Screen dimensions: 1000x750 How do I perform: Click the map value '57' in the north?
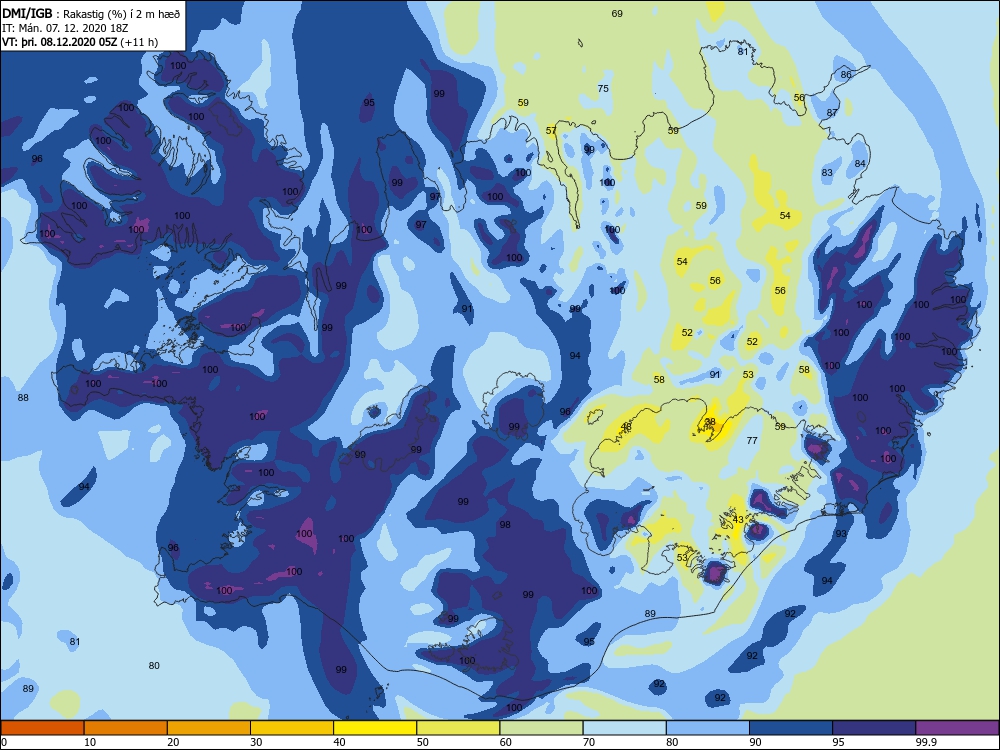coord(551,131)
